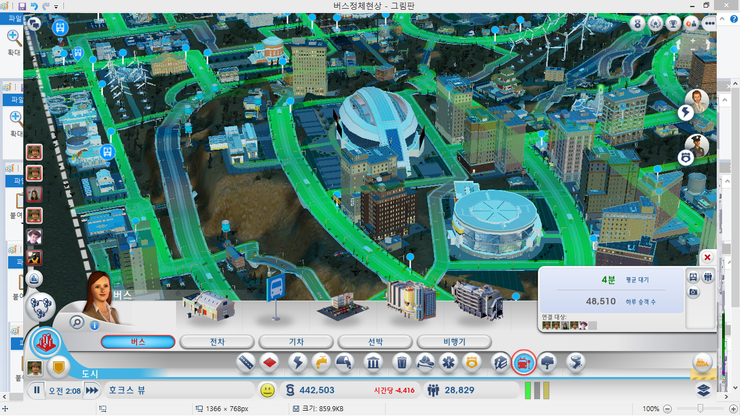This screenshot has width=740, height=416.
Task: Open the data layers stack icon
Action: point(703,390)
